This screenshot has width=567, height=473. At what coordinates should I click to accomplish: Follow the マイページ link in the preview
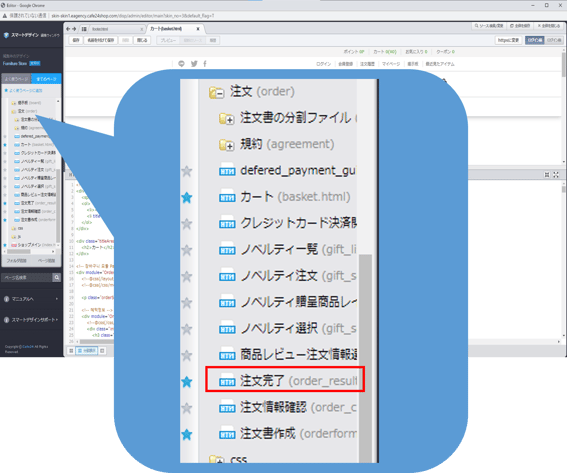point(391,64)
